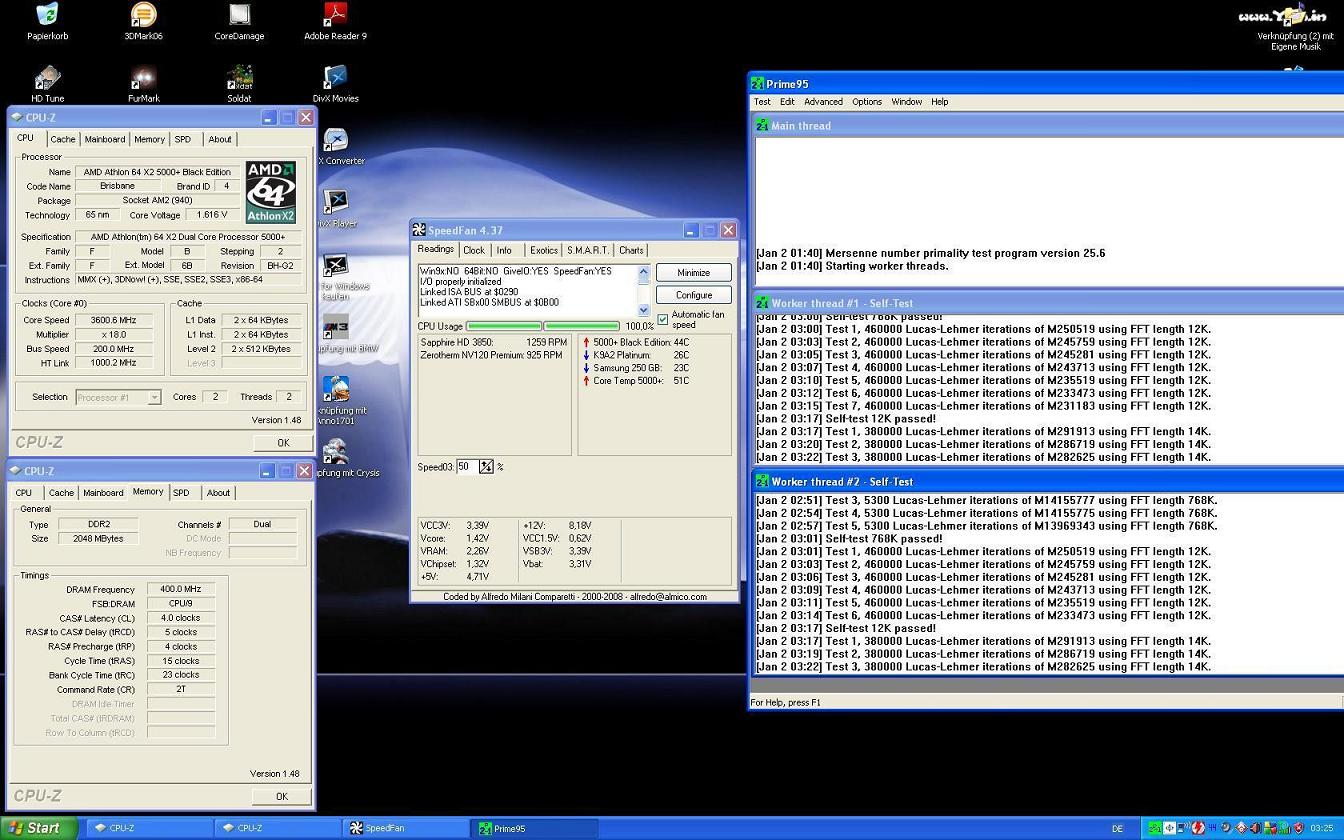Image resolution: width=1344 pixels, height=840 pixels.
Task: Click the SpeedFan Minimize button
Action: pyautogui.click(x=693, y=273)
